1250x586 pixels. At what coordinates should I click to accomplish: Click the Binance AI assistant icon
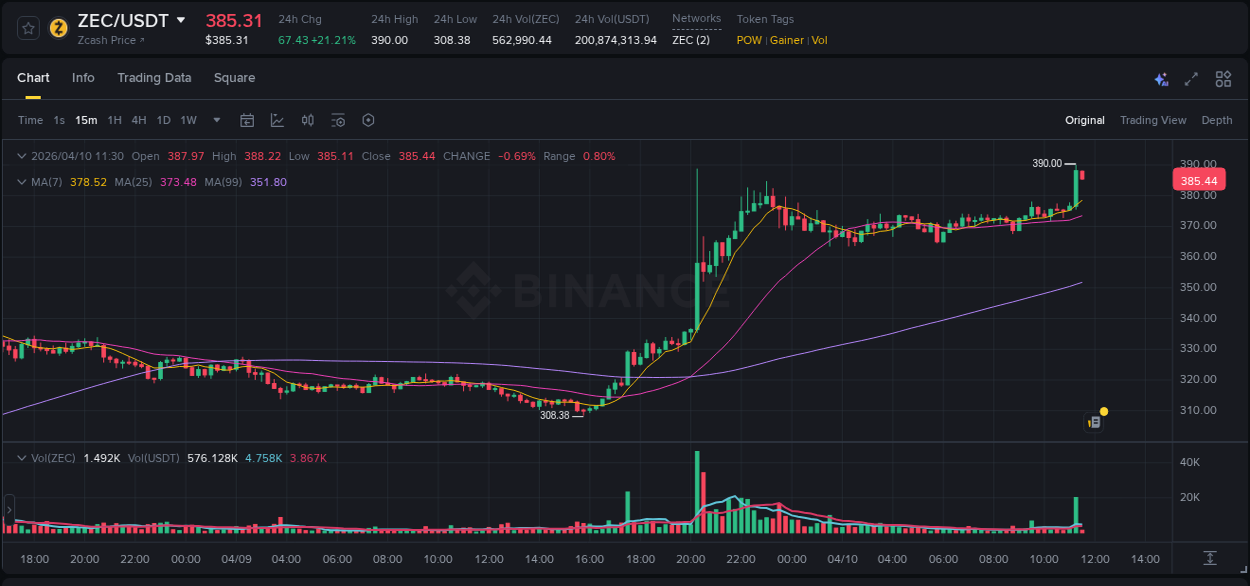pos(1161,78)
